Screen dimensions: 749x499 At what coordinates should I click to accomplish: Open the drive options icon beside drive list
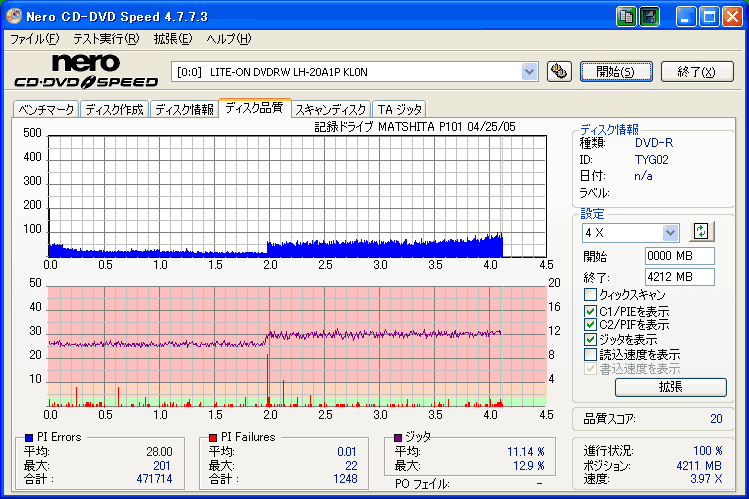click(559, 72)
